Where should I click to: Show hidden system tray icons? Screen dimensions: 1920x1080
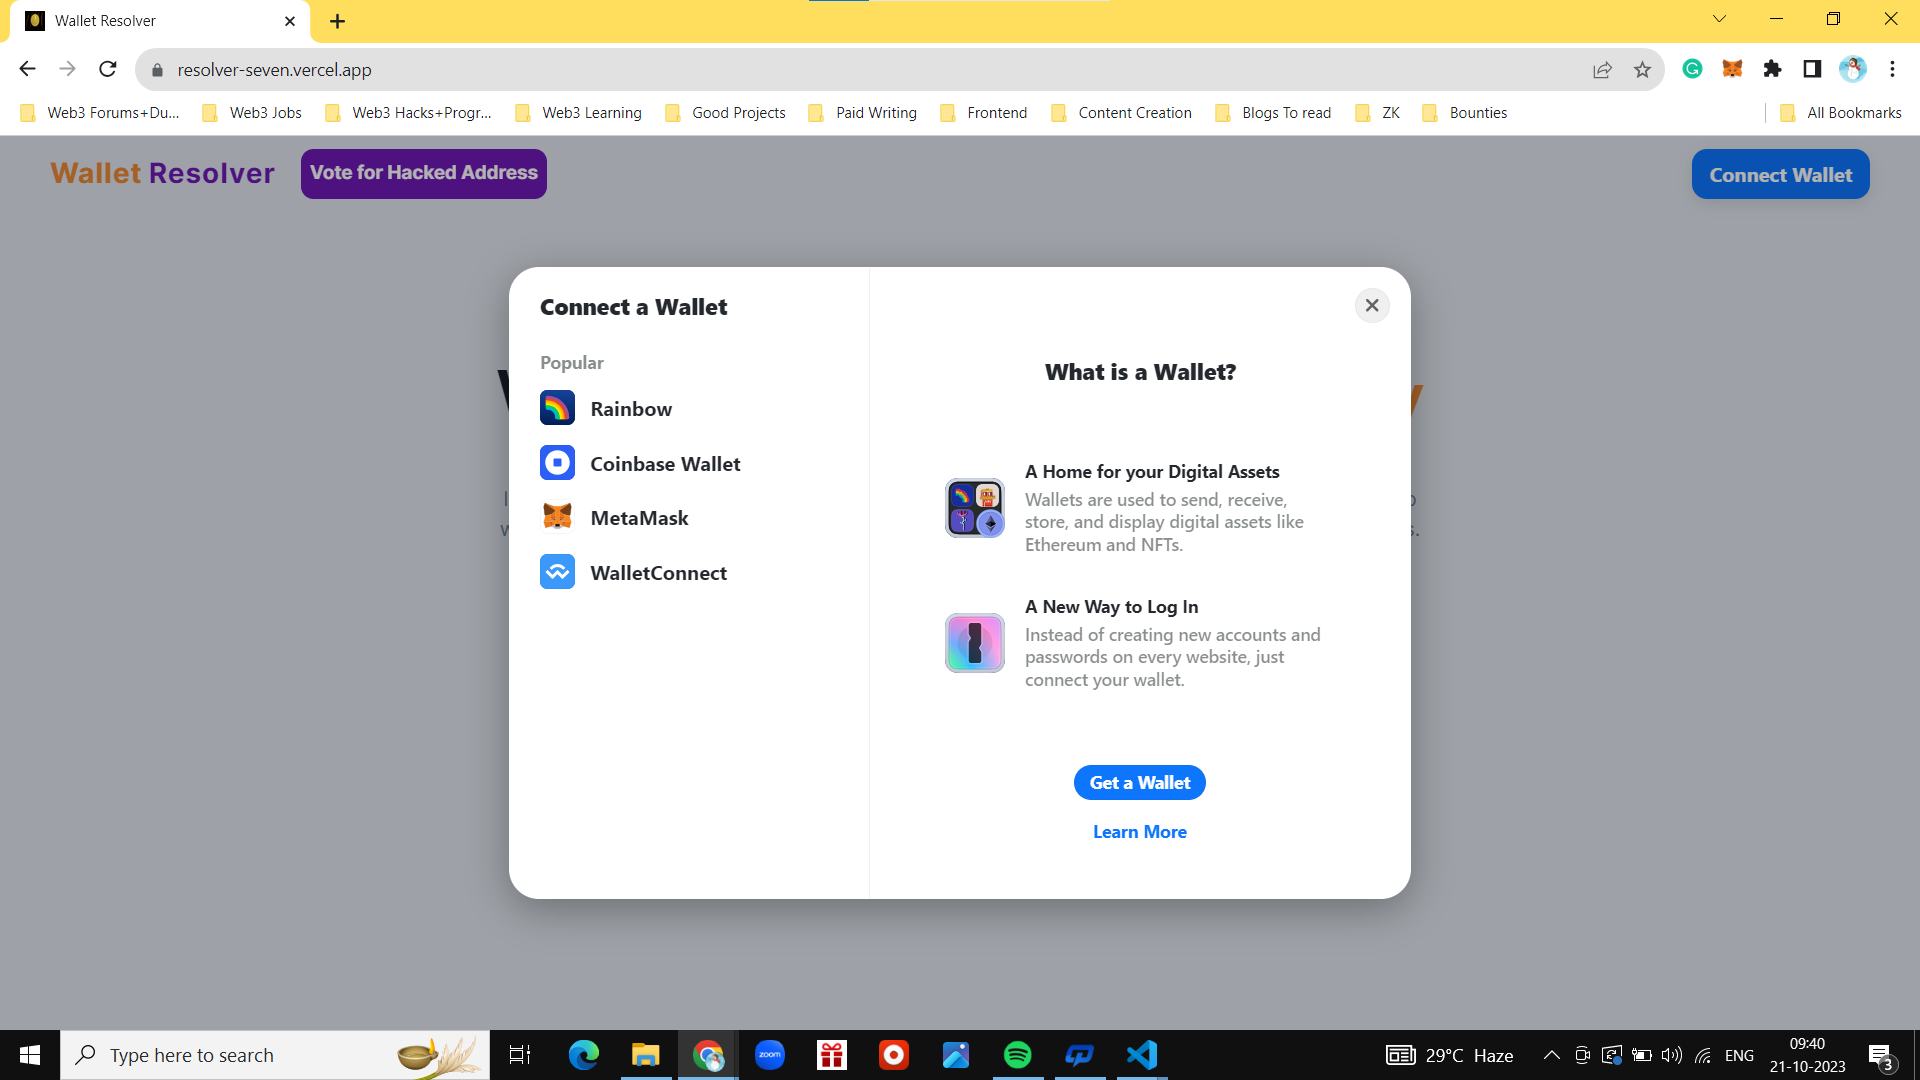1551,1054
